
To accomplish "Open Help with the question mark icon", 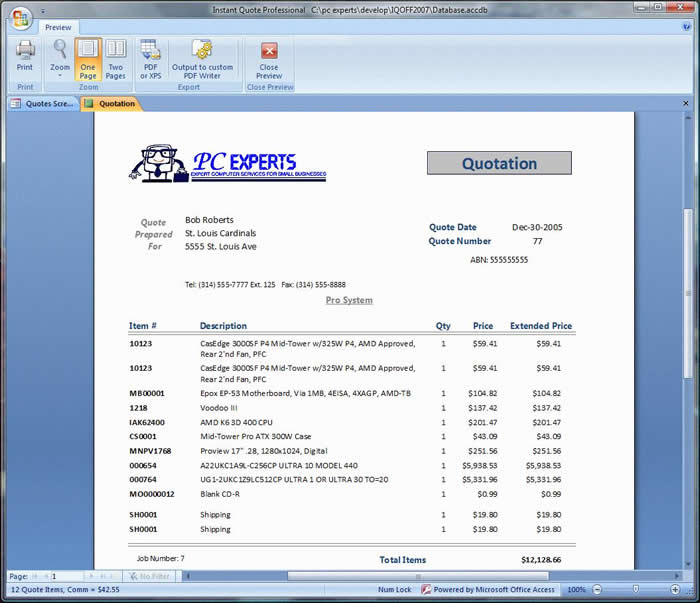I will (x=686, y=28).
